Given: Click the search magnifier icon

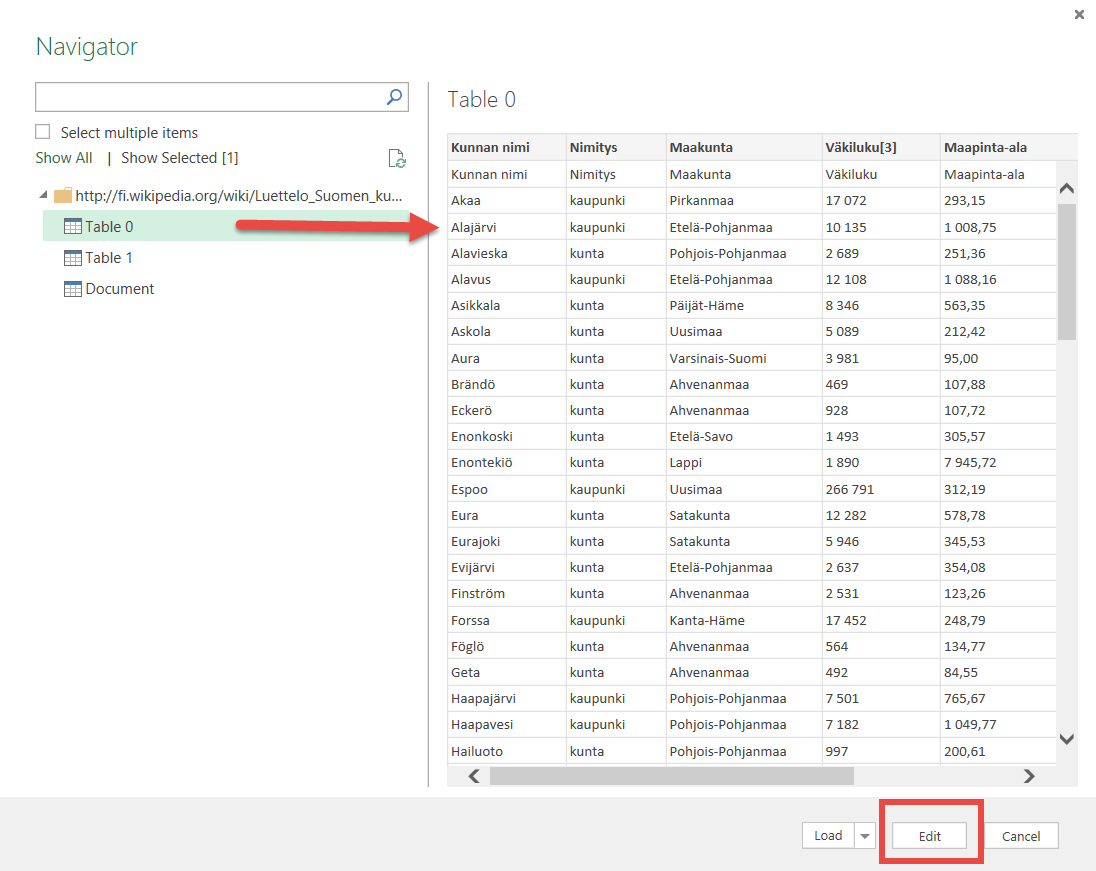Looking at the screenshot, I should point(395,97).
